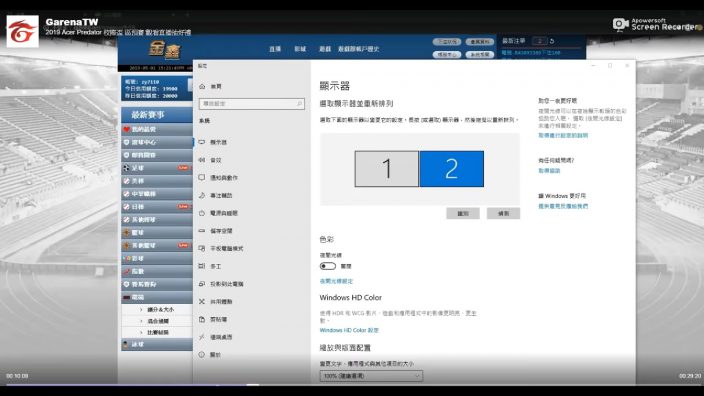The height and width of the screenshot is (396, 704).
Task: Select the Sound (音效) speaker icon
Action: pos(202,160)
